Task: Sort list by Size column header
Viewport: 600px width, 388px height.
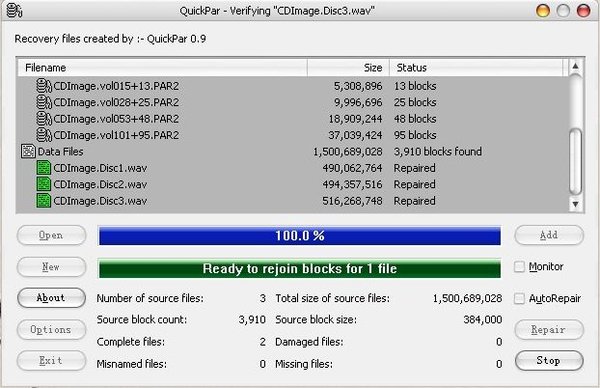Action: coord(348,68)
